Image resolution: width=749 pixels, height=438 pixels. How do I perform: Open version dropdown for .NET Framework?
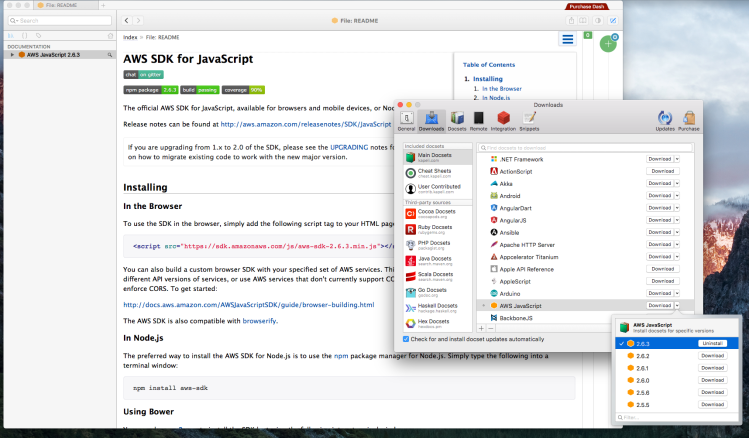click(677, 159)
